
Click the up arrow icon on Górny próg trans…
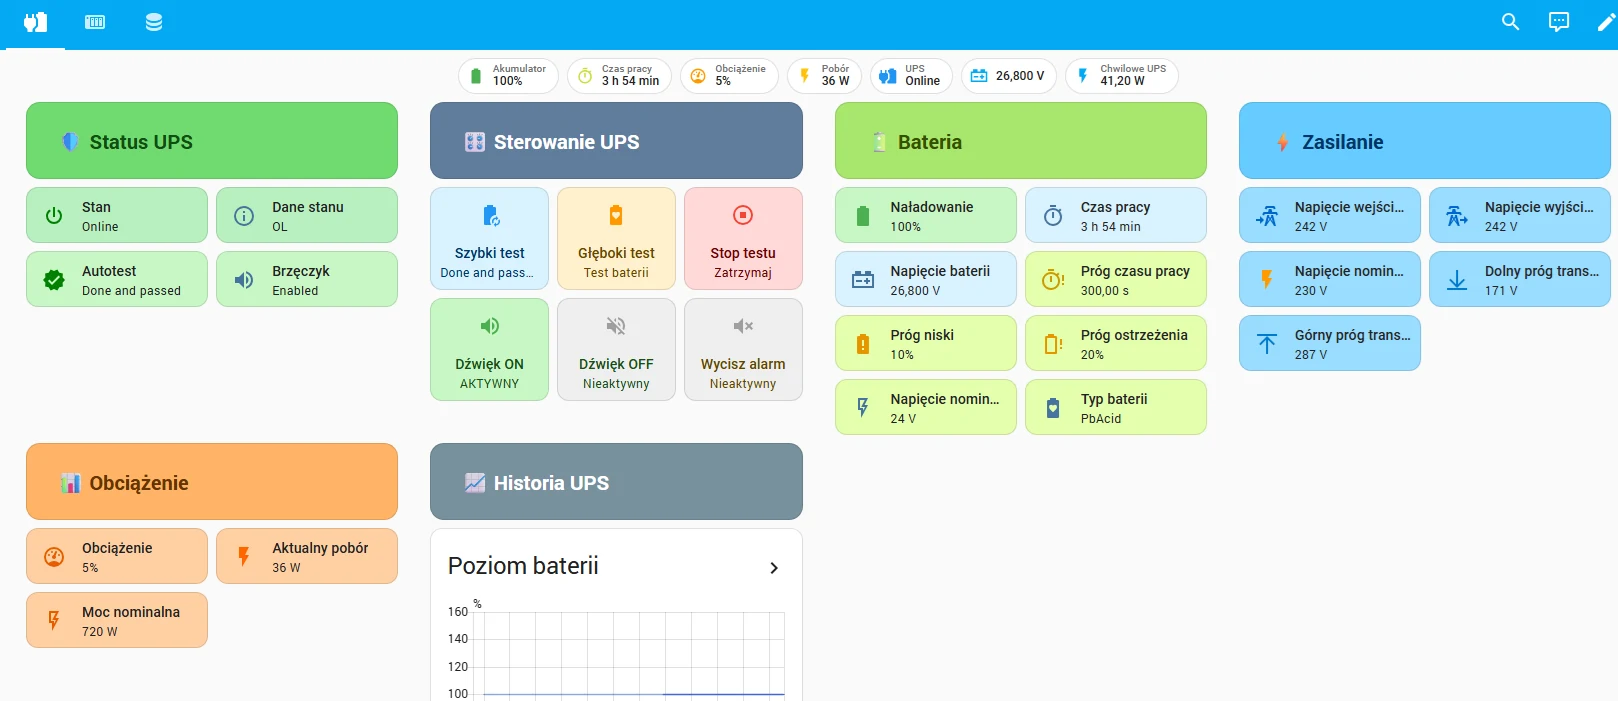(x=1267, y=343)
